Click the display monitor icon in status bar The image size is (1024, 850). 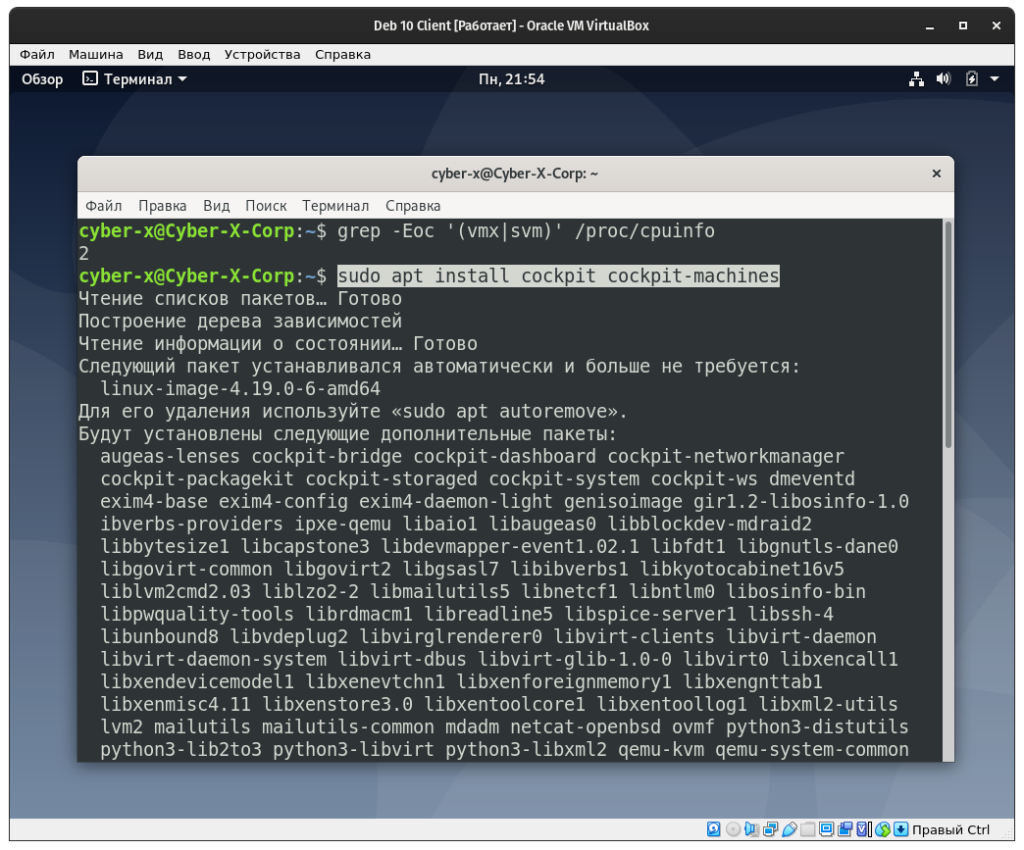827,830
